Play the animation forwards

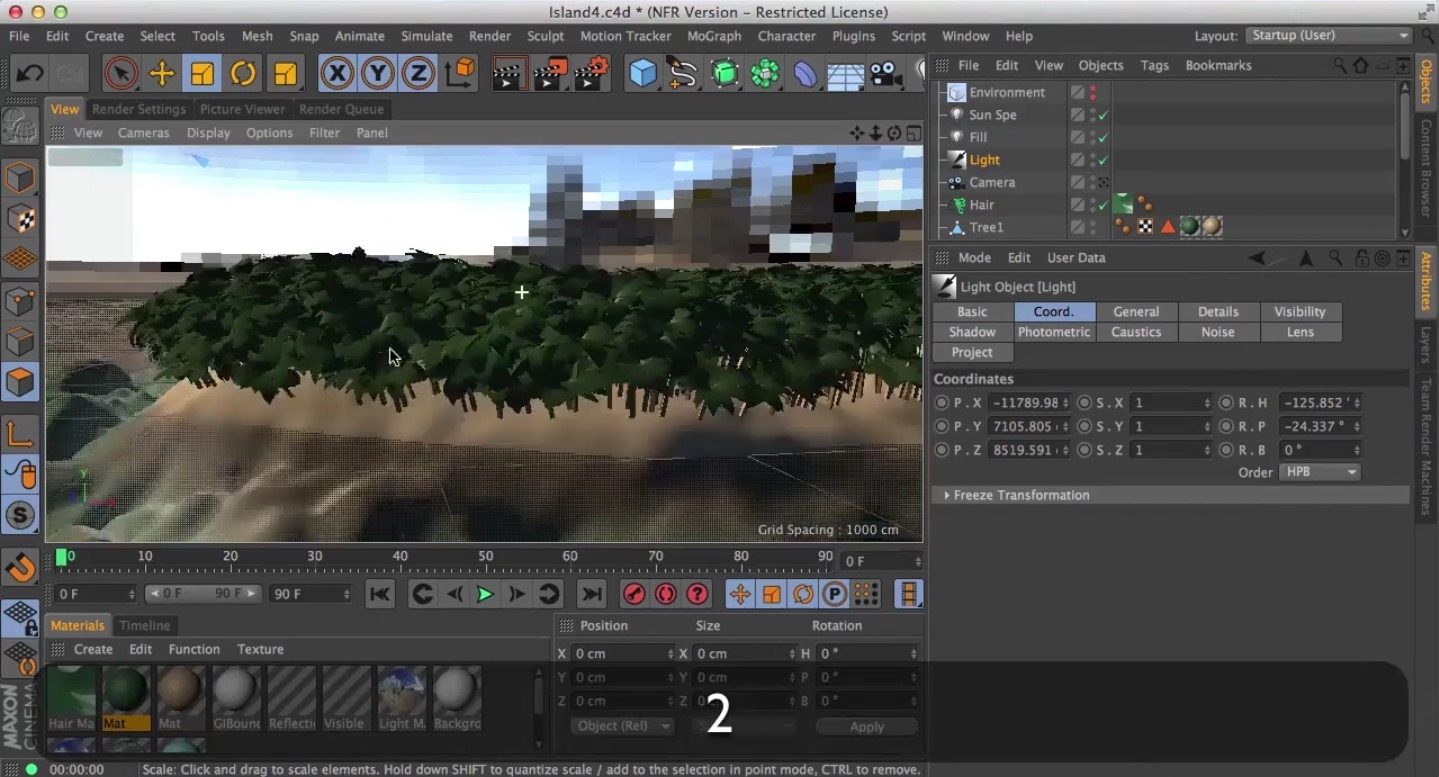coord(485,594)
